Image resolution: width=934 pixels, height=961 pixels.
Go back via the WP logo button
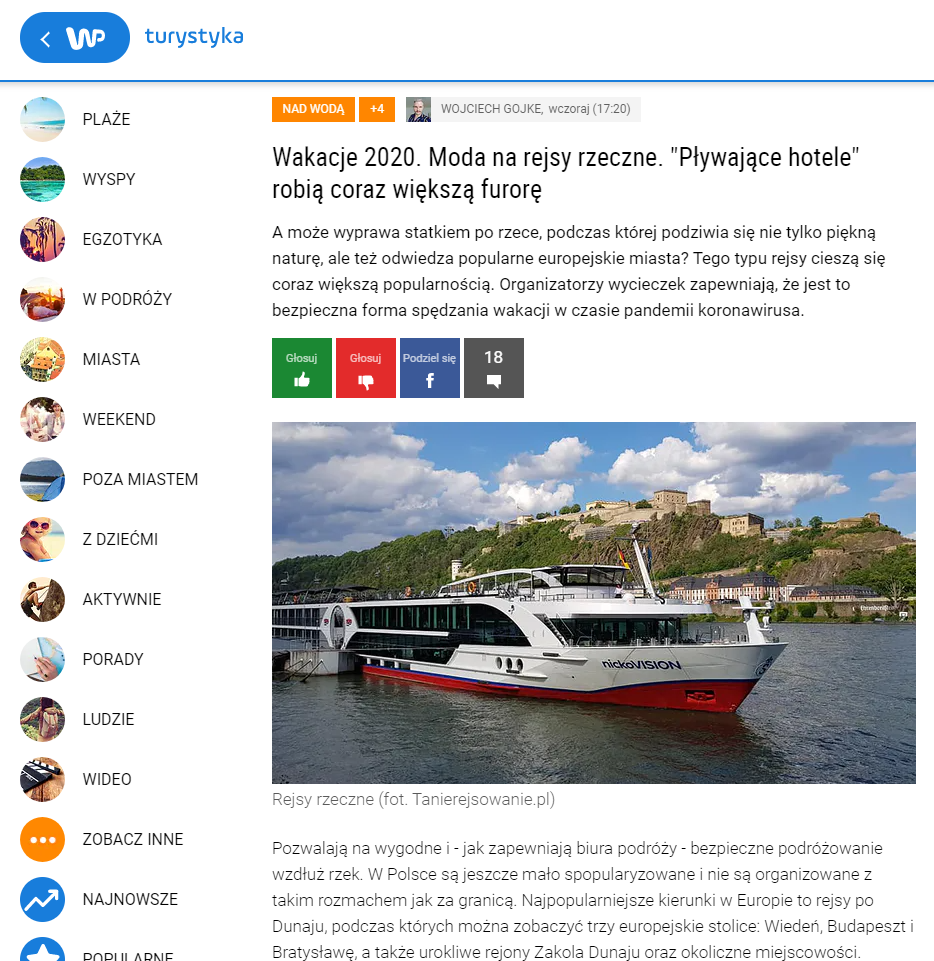[75, 37]
